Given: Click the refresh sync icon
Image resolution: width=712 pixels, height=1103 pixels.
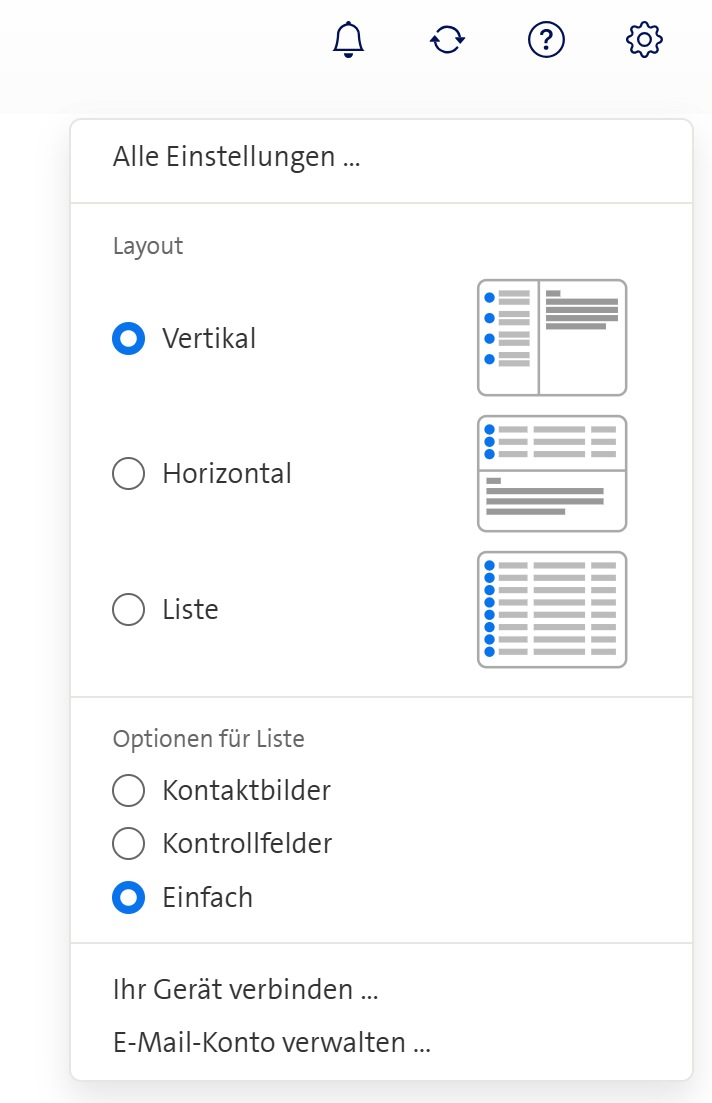Looking at the screenshot, I should pos(447,40).
